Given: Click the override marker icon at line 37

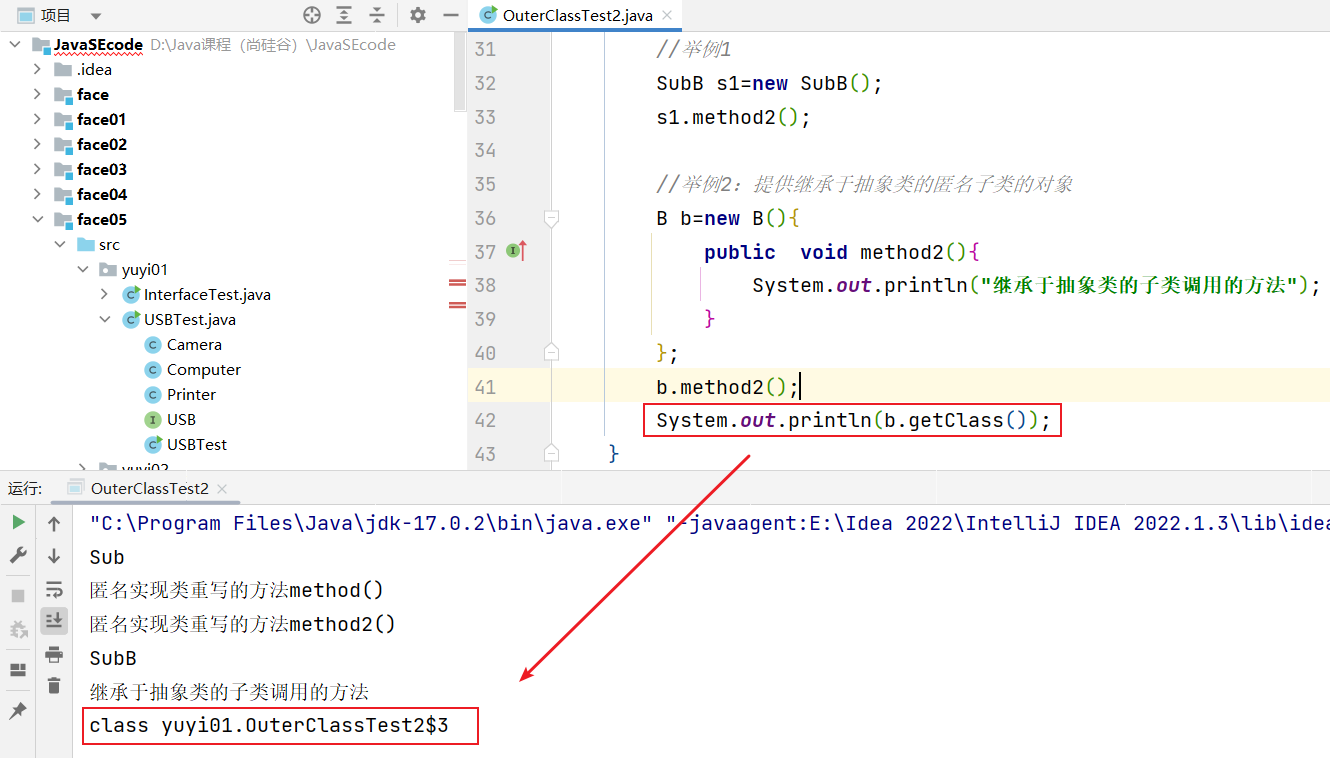Looking at the screenshot, I should tap(516, 251).
